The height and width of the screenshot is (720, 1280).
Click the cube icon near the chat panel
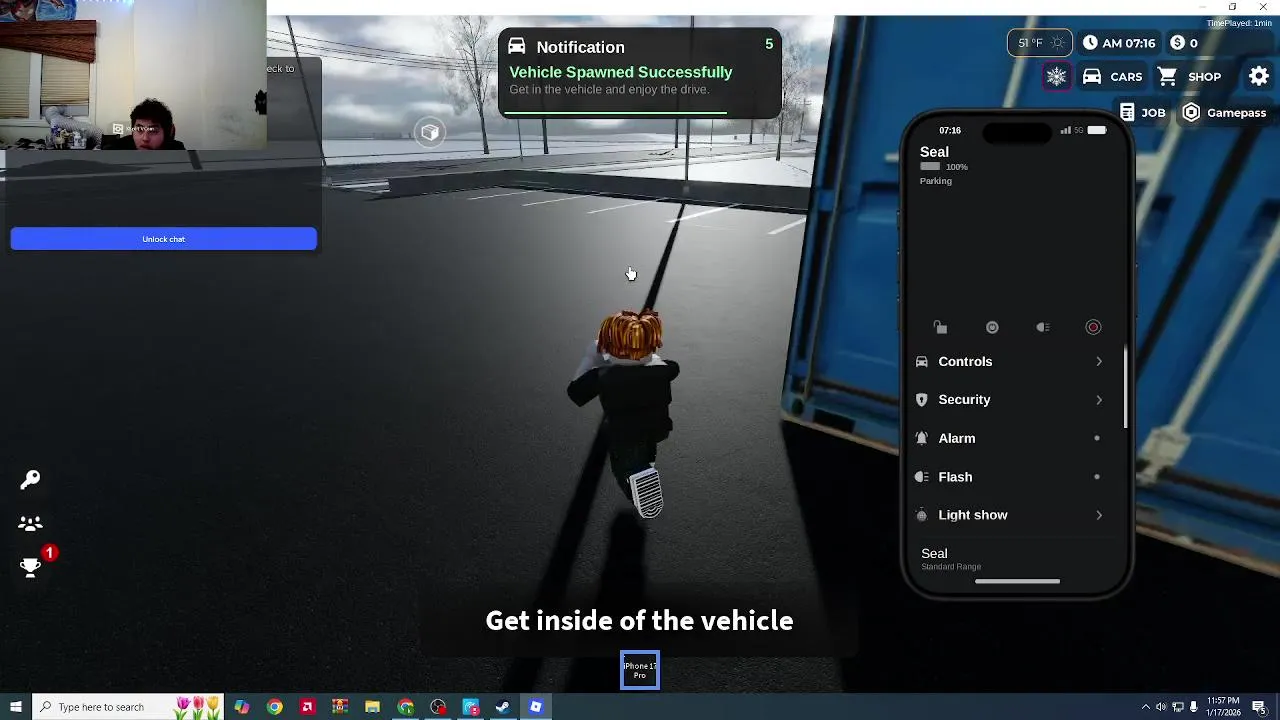(430, 132)
